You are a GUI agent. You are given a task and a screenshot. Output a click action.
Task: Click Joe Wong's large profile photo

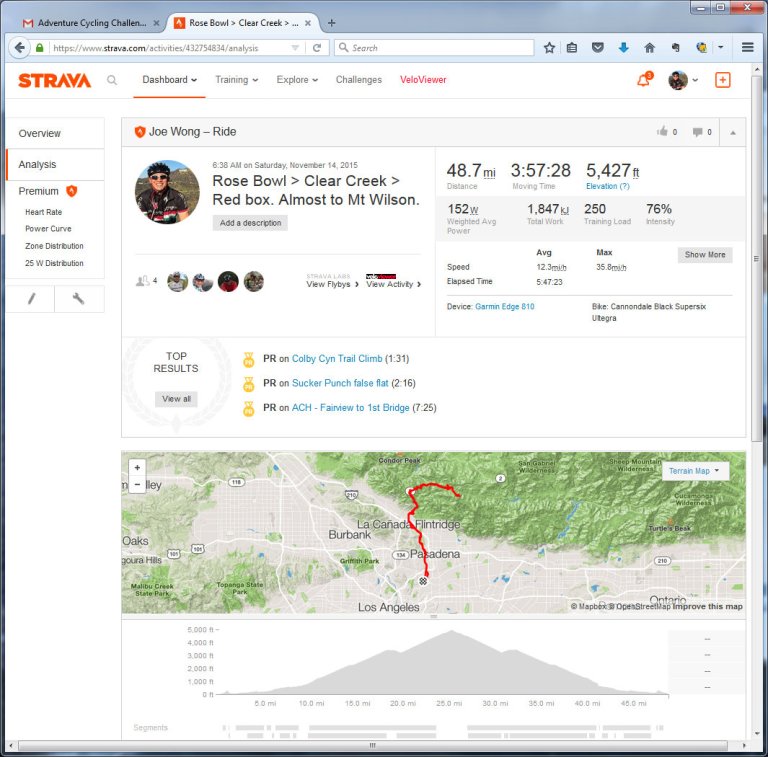(x=167, y=192)
